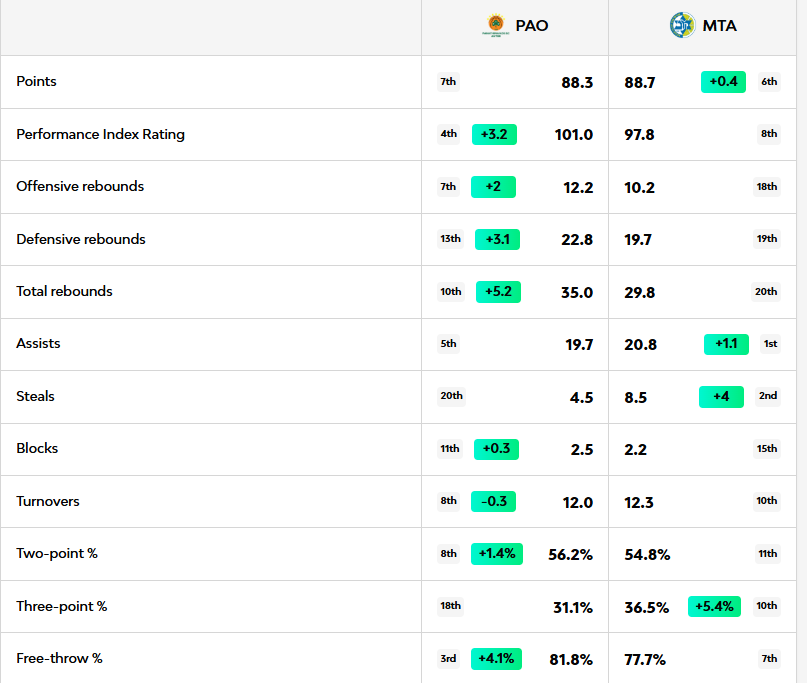Click the +0.4 Points badge for MTA
This screenshot has height=683, width=807.
click(723, 82)
